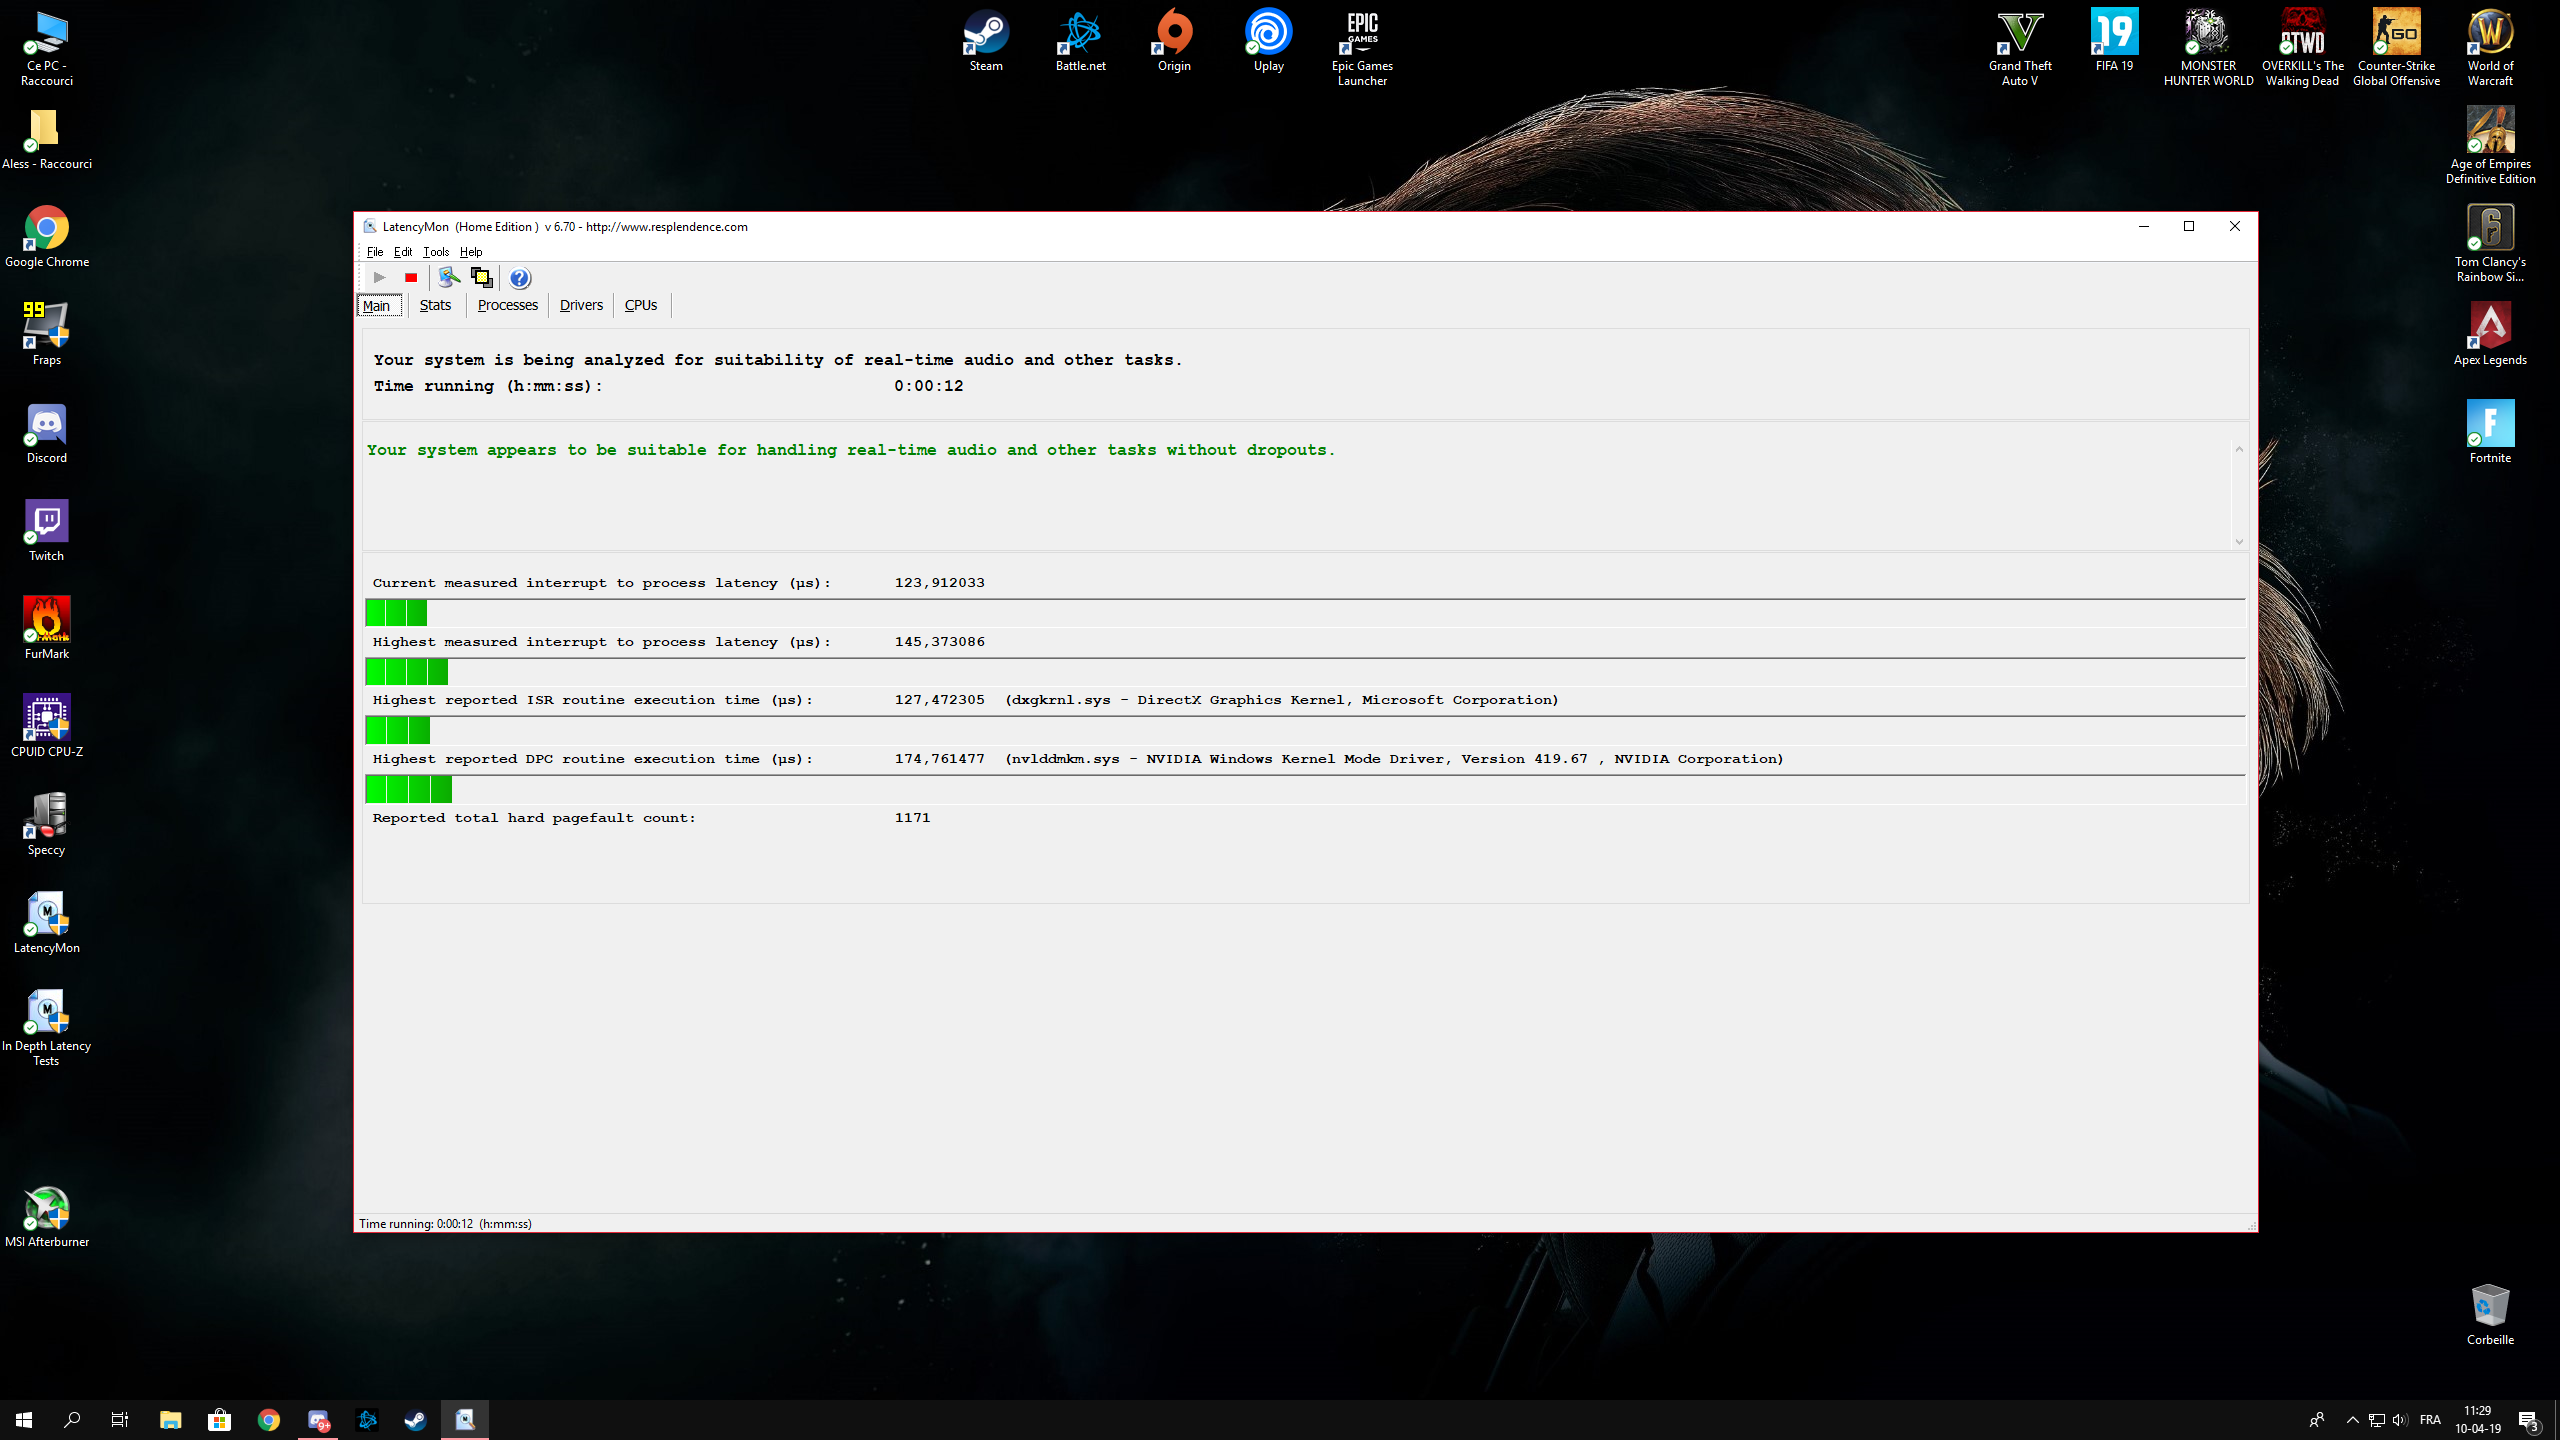Expand hidden system tray icons chevron
The width and height of the screenshot is (2560, 1440).
(2352, 1420)
